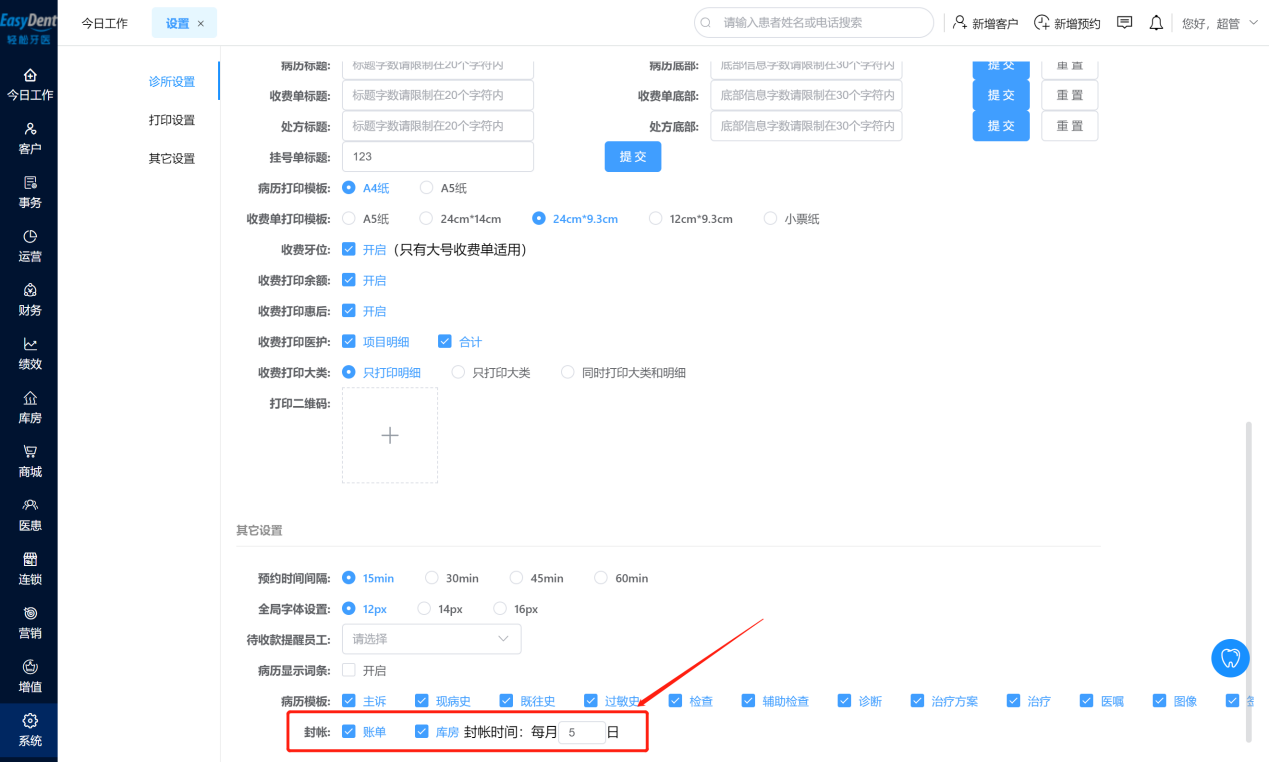Toggle the 主诉 template checkbox

(x=349, y=701)
